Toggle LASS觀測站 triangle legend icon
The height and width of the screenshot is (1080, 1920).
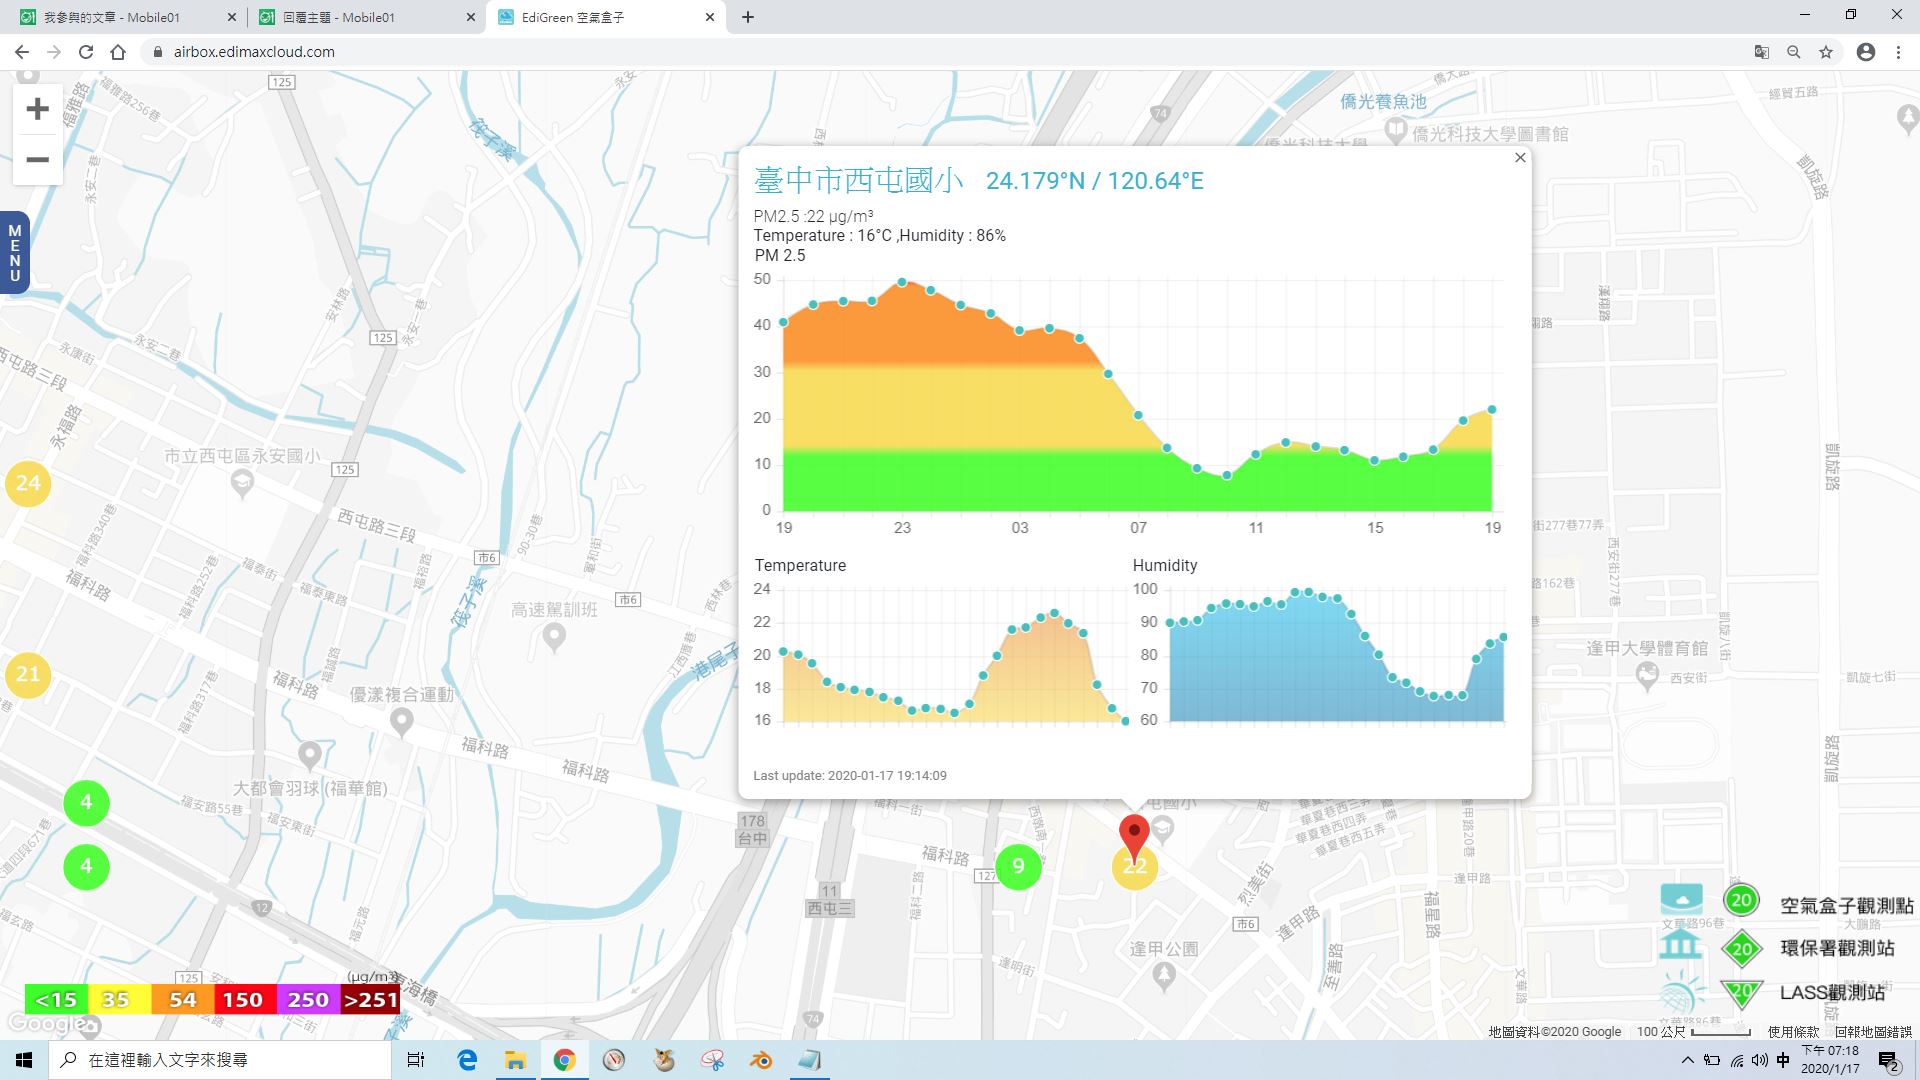1741,992
